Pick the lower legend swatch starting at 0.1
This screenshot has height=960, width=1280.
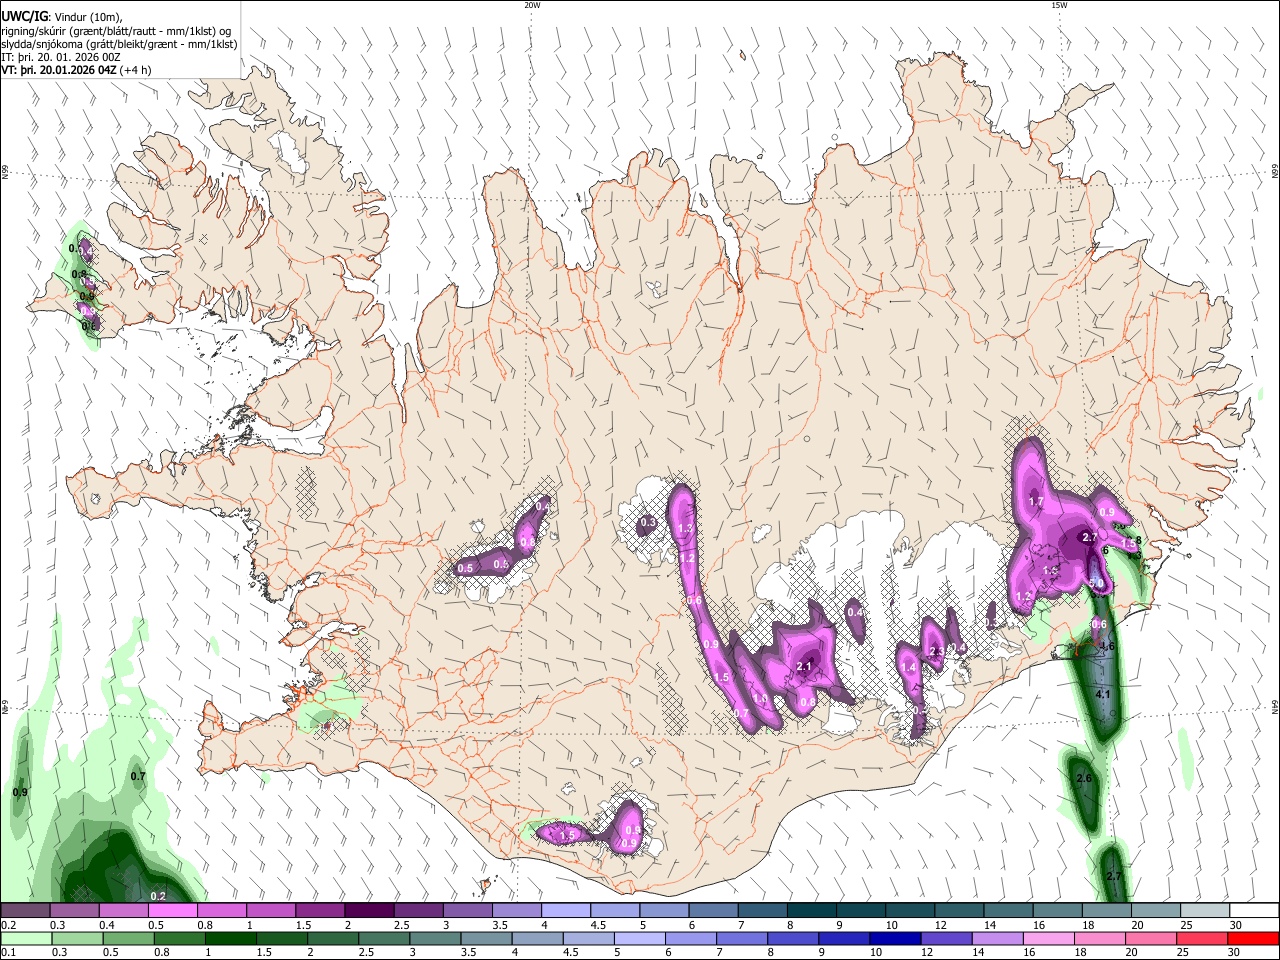coord(26,938)
